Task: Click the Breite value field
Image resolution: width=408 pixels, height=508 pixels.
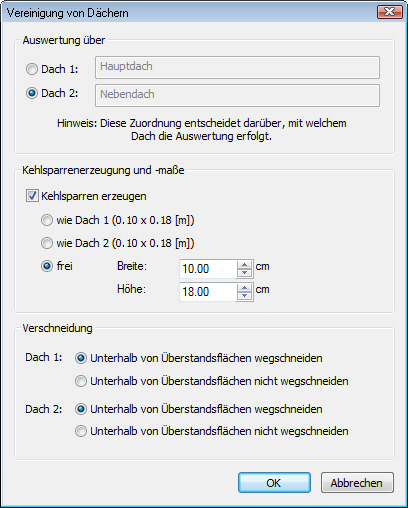Action: (208, 269)
